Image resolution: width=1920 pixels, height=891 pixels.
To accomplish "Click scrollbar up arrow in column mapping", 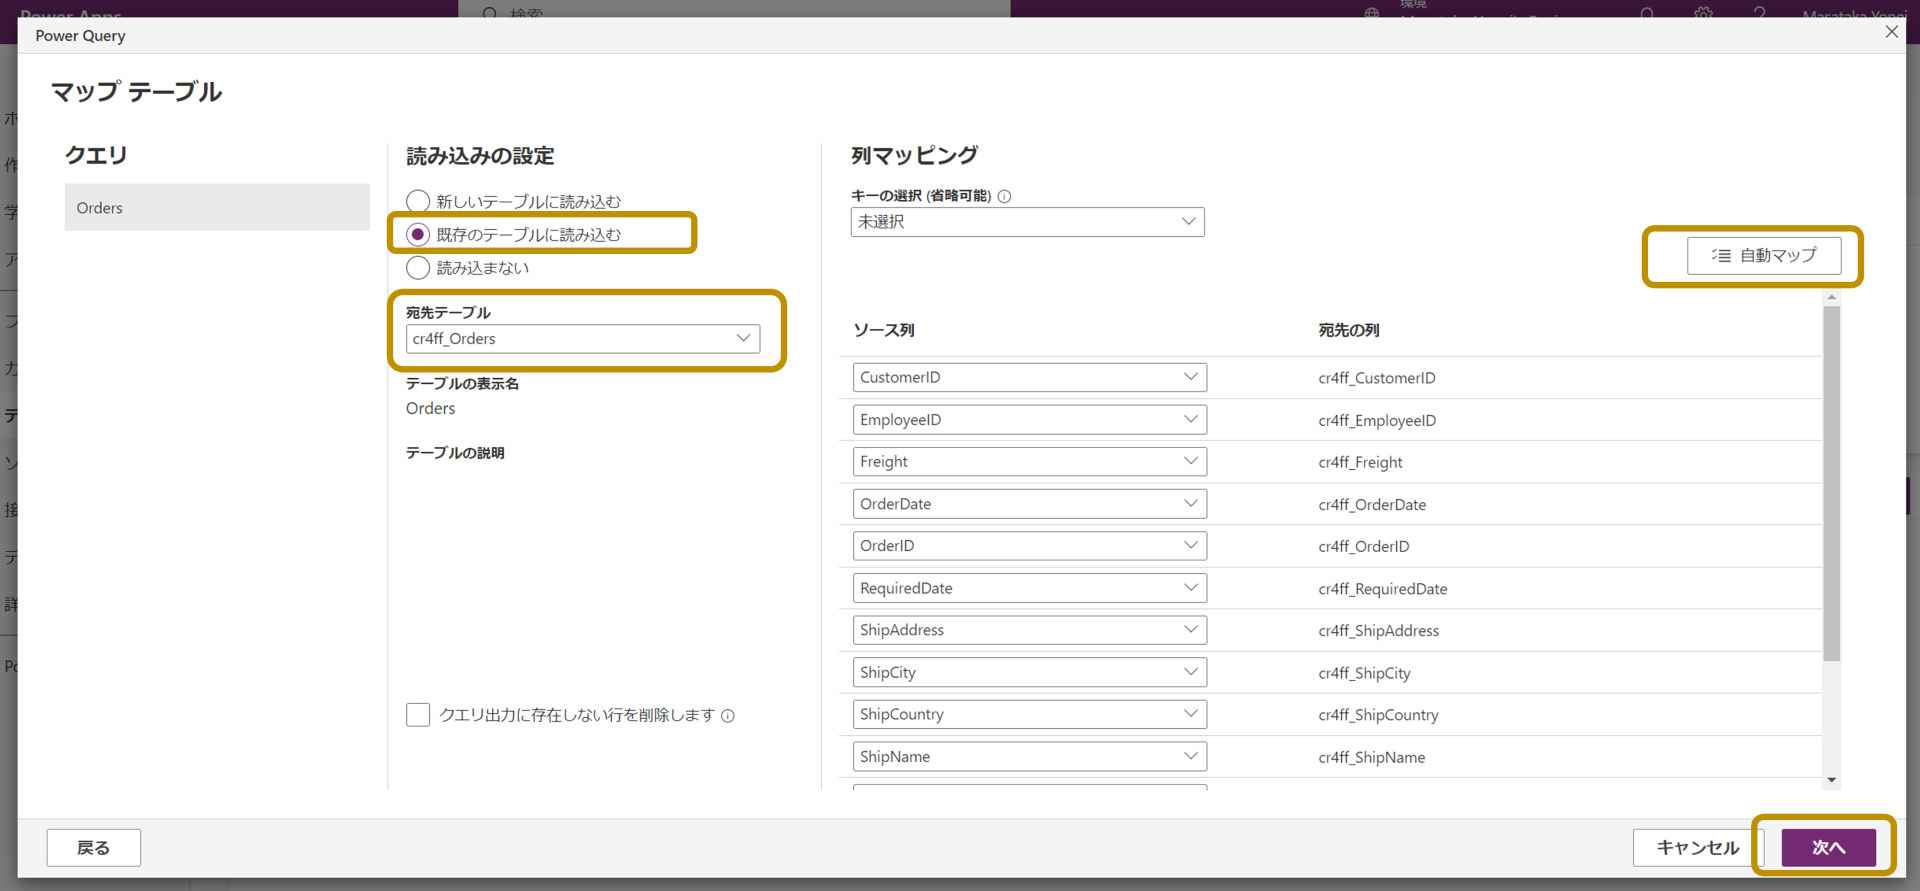I will point(1831,297).
